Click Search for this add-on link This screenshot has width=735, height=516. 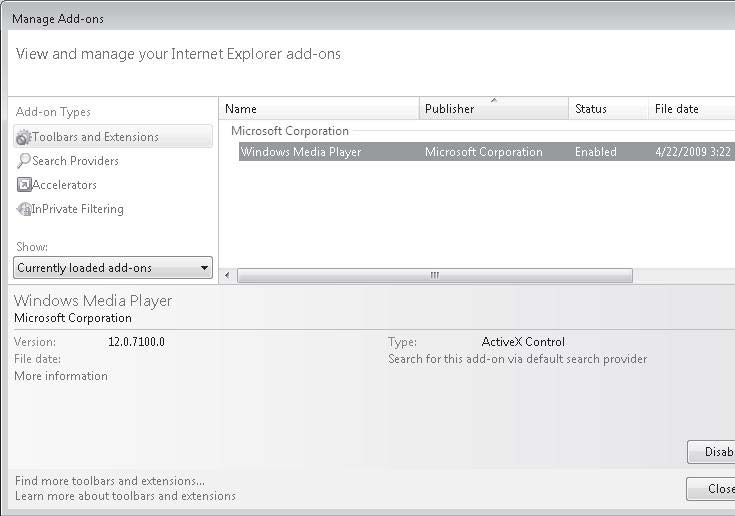tap(518, 359)
